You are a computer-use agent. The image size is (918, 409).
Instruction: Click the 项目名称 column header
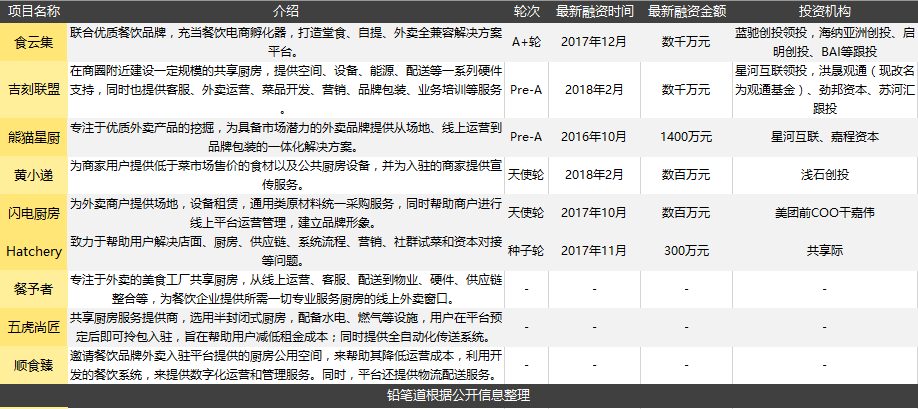(34, 11)
